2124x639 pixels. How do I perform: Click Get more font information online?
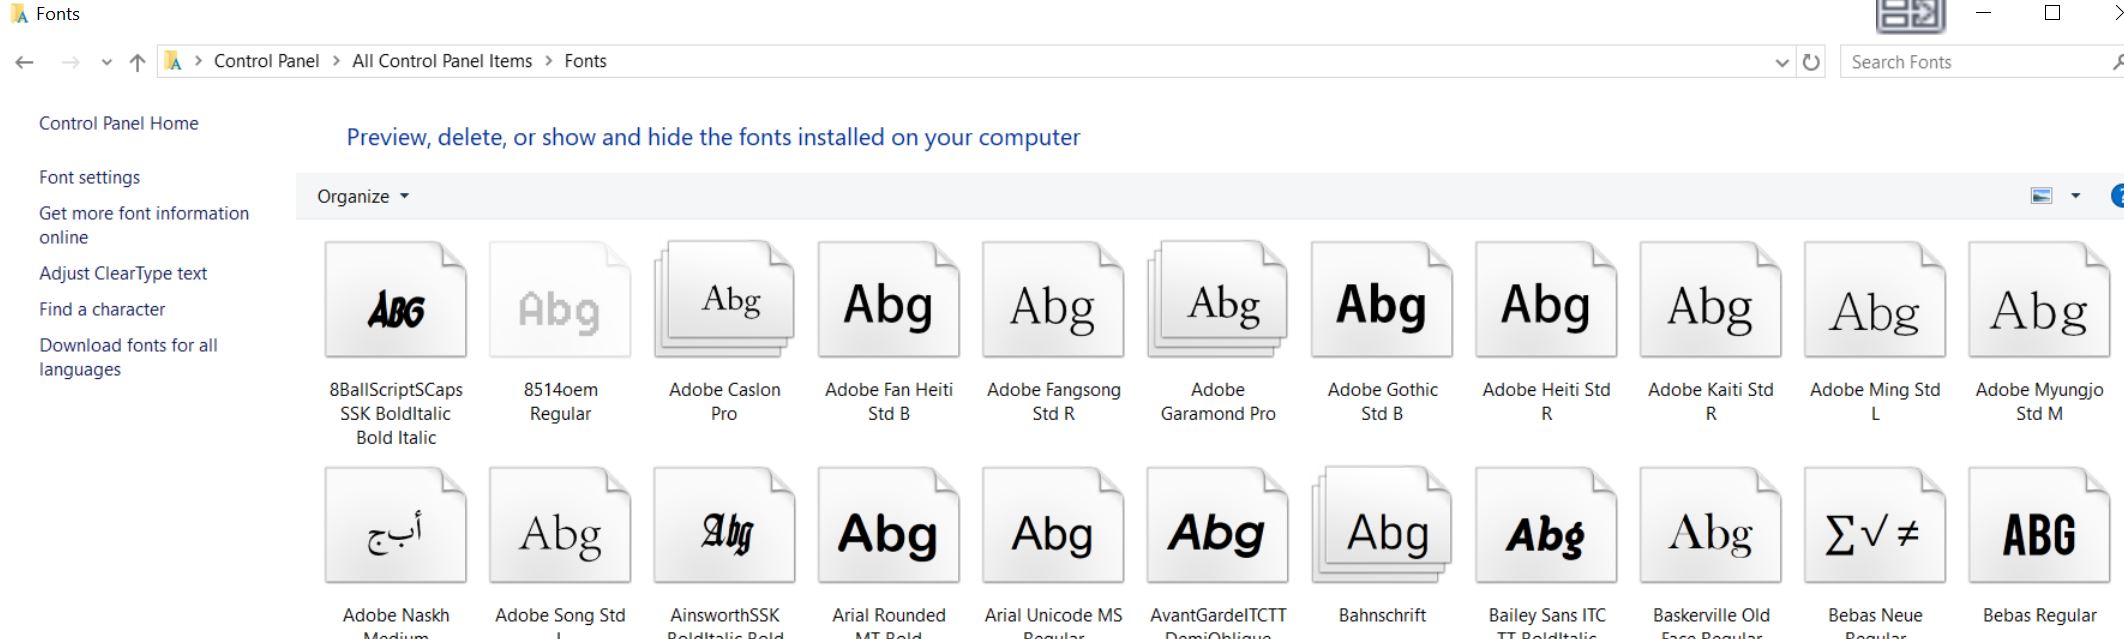point(144,225)
